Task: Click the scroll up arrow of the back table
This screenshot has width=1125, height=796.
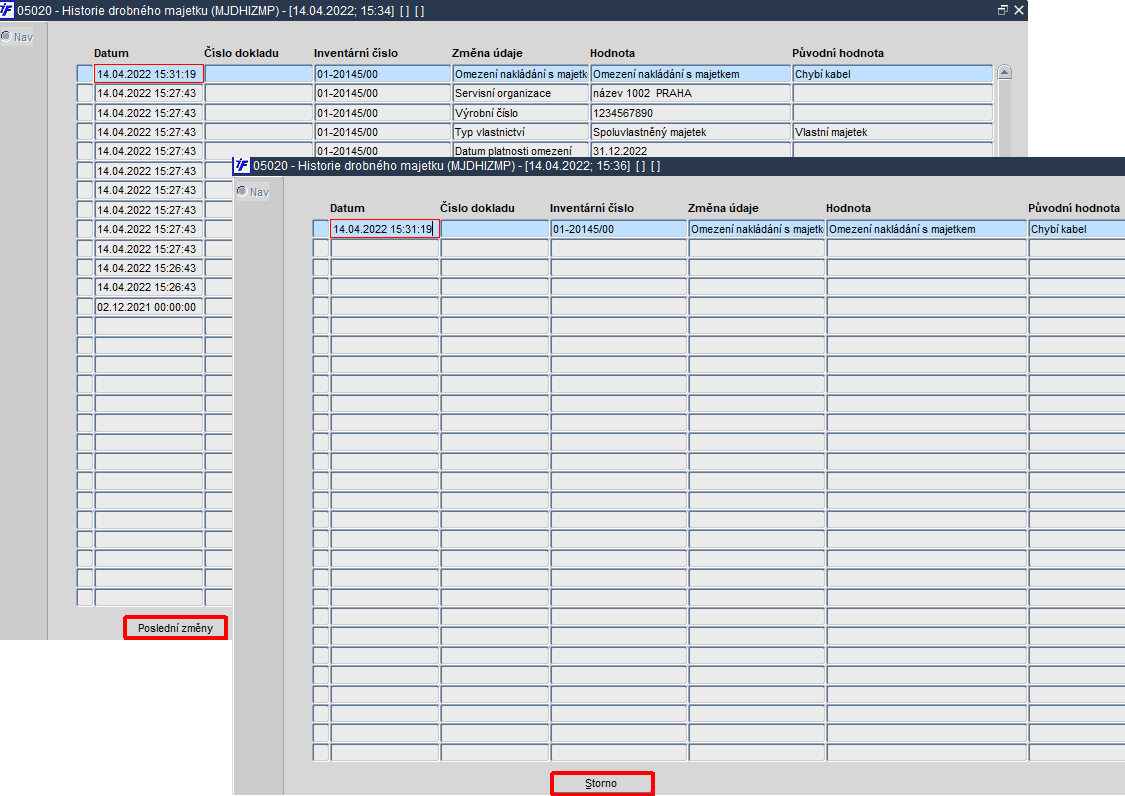Action: 1004,72
